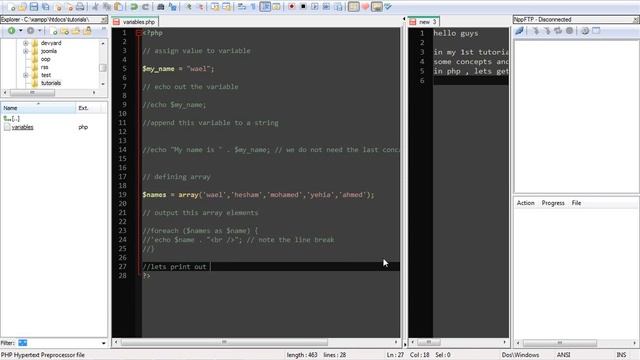Open dropdown next to Explorer back arrow

click(x=20, y=31)
